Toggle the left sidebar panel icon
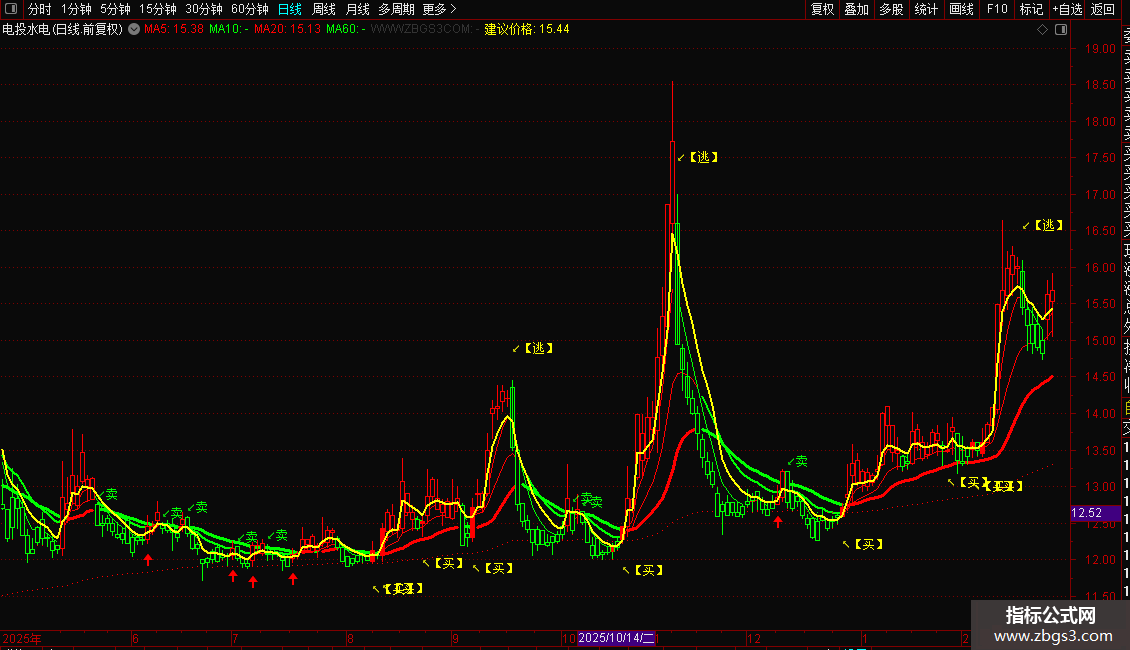The image size is (1130, 650). coord(11,9)
